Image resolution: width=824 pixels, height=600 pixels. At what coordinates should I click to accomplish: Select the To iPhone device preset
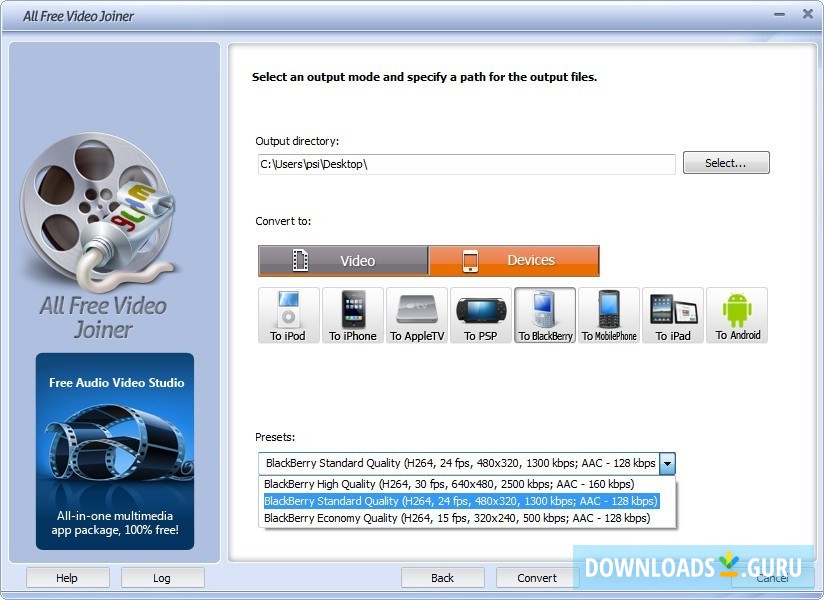point(352,315)
